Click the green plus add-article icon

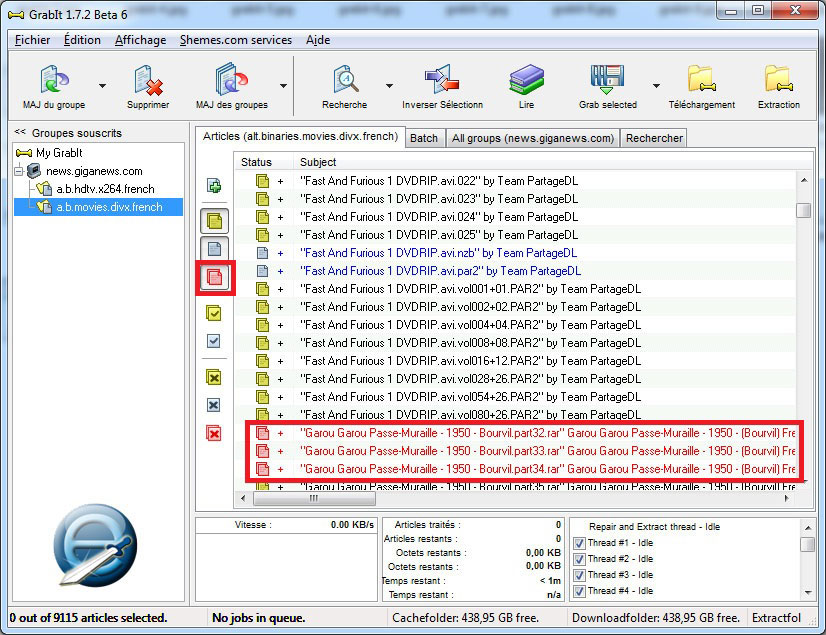[214, 185]
